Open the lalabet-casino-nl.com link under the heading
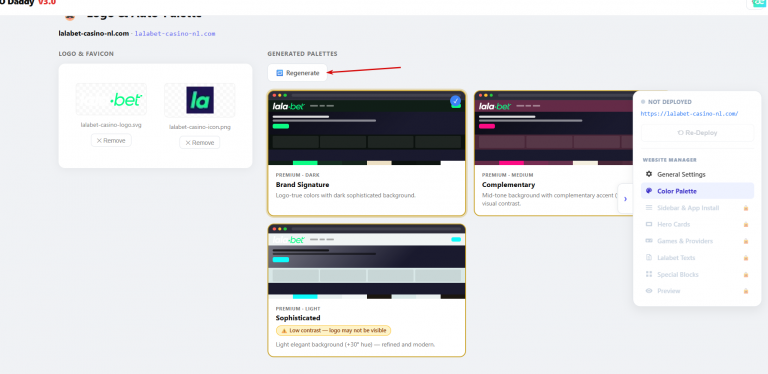The width and height of the screenshot is (768, 374). click(x=175, y=34)
